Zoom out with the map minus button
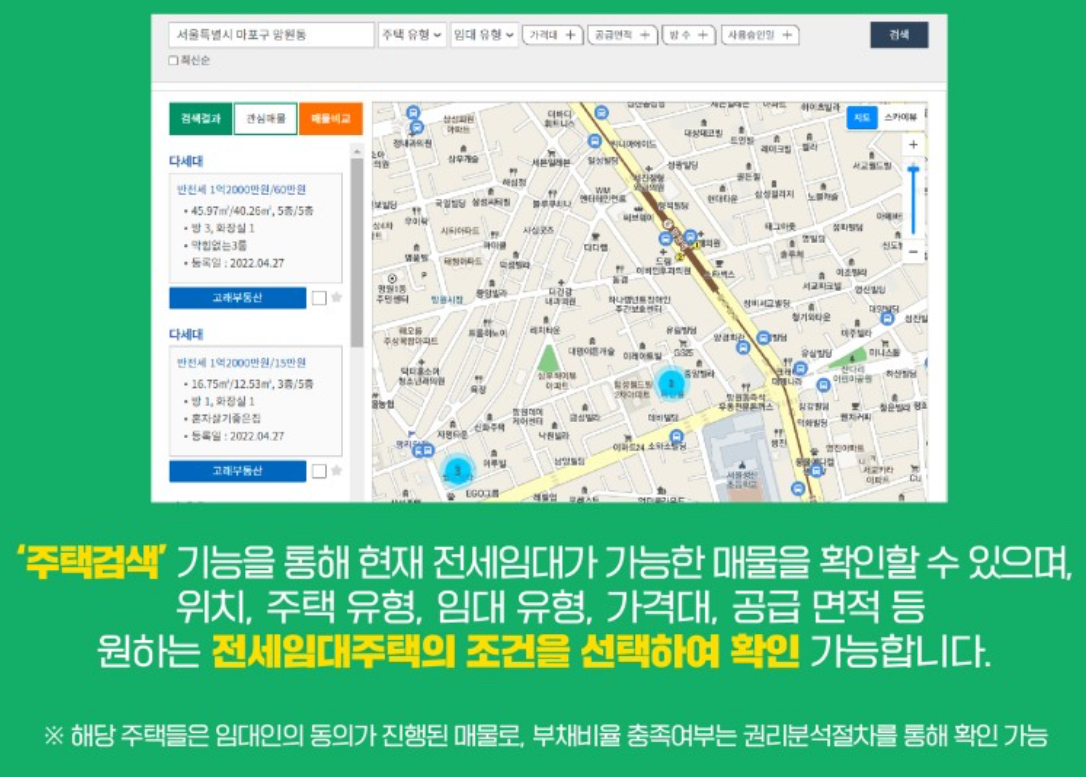Viewport: 1086px width, 777px height. (913, 252)
